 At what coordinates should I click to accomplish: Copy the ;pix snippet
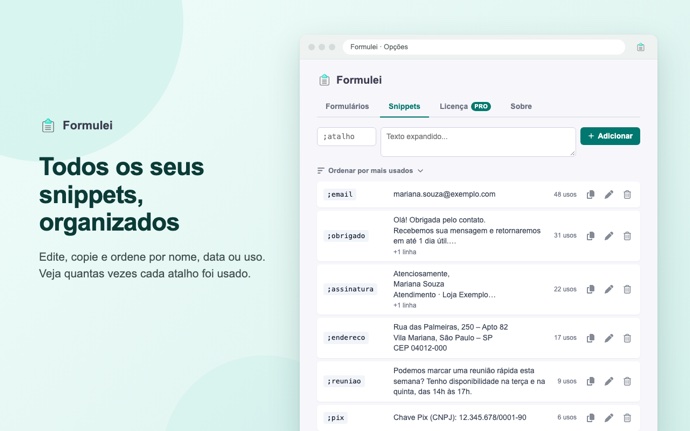click(x=591, y=417)
